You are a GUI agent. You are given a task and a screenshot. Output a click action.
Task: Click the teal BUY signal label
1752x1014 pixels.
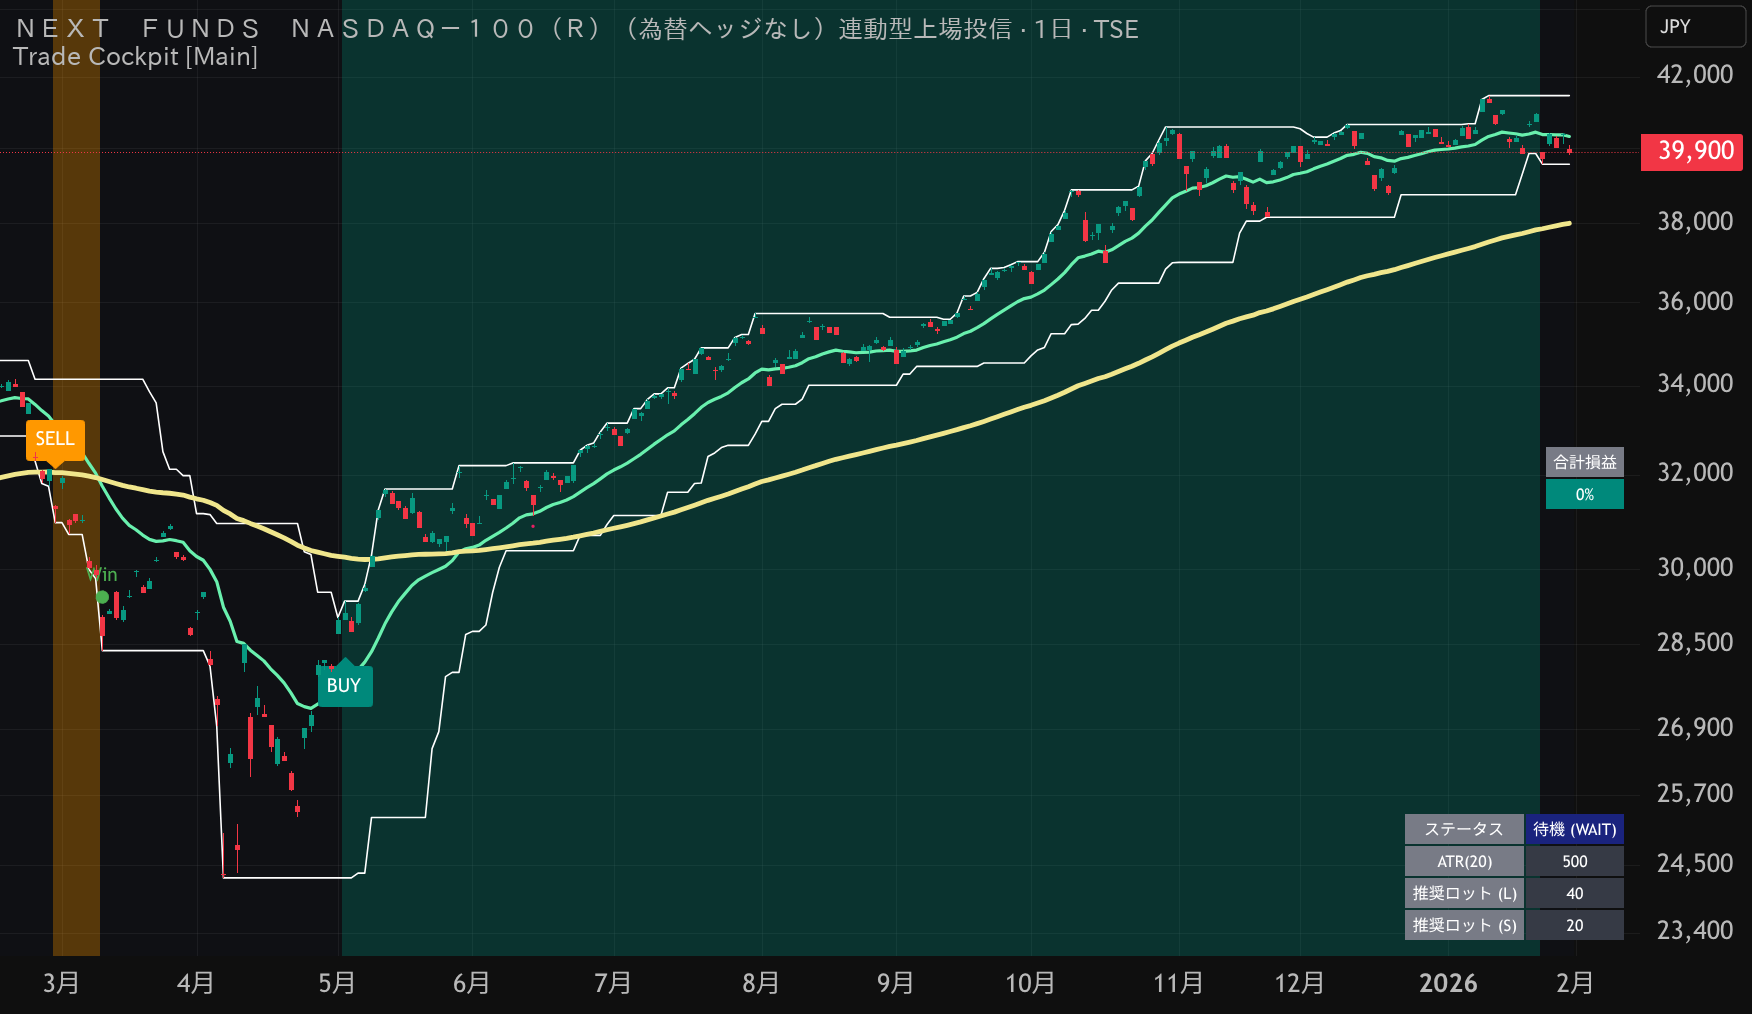coord(344,685)
